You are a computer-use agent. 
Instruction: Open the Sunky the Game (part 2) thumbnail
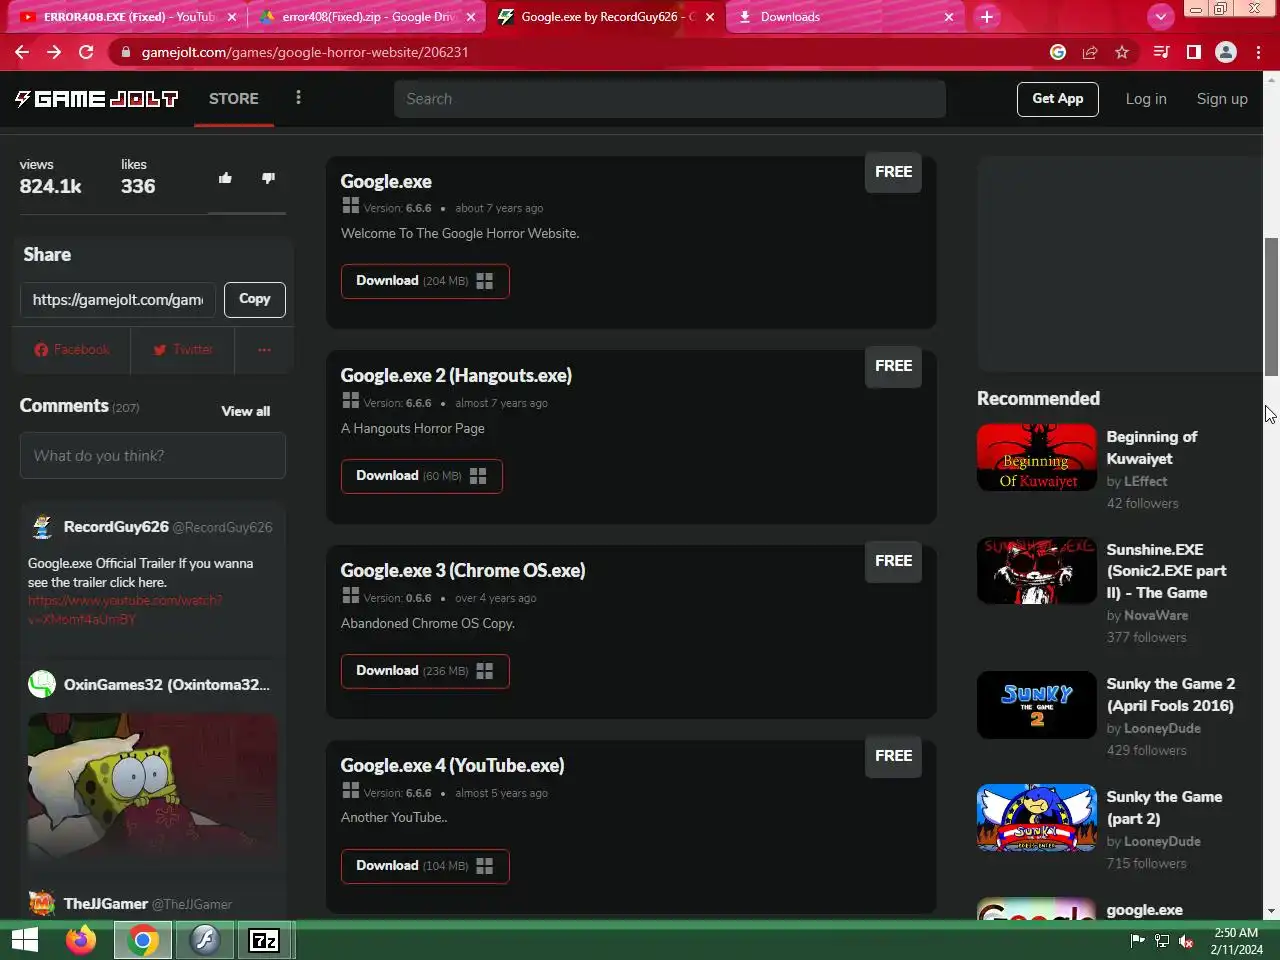[1037, 818]
